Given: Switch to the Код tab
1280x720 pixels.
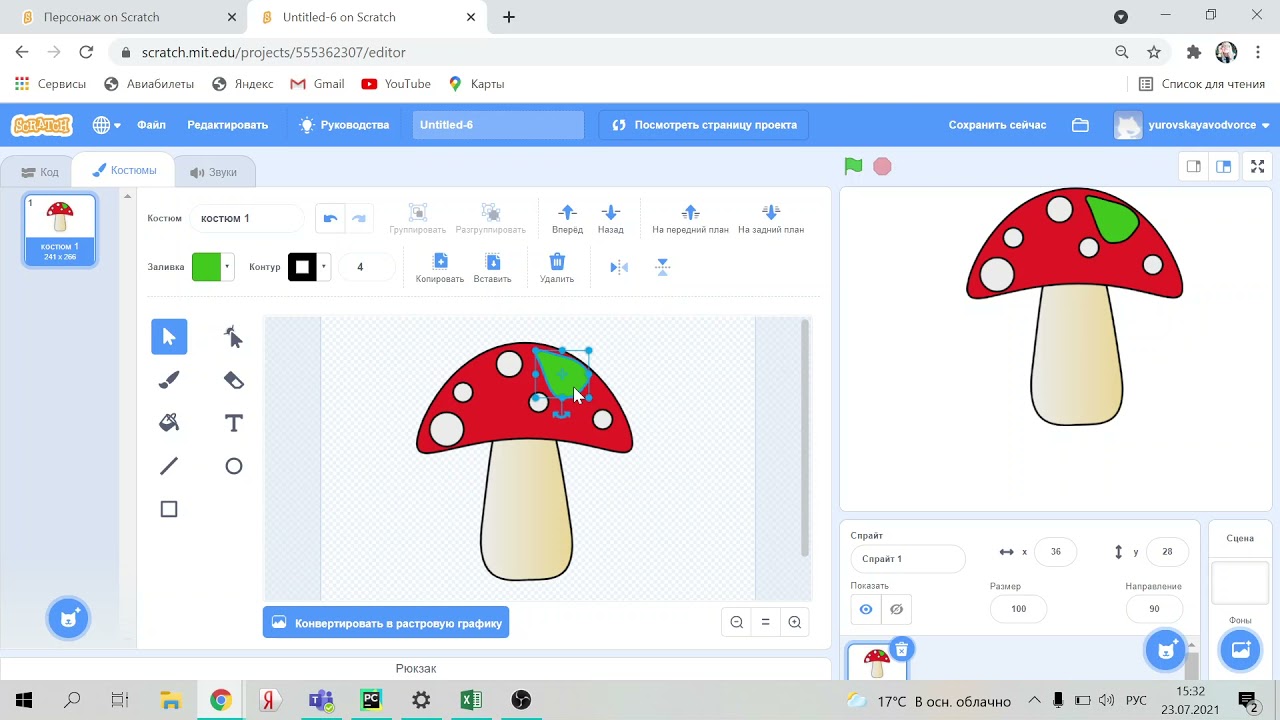Looking at the screenshot, I should coord(40,172).
